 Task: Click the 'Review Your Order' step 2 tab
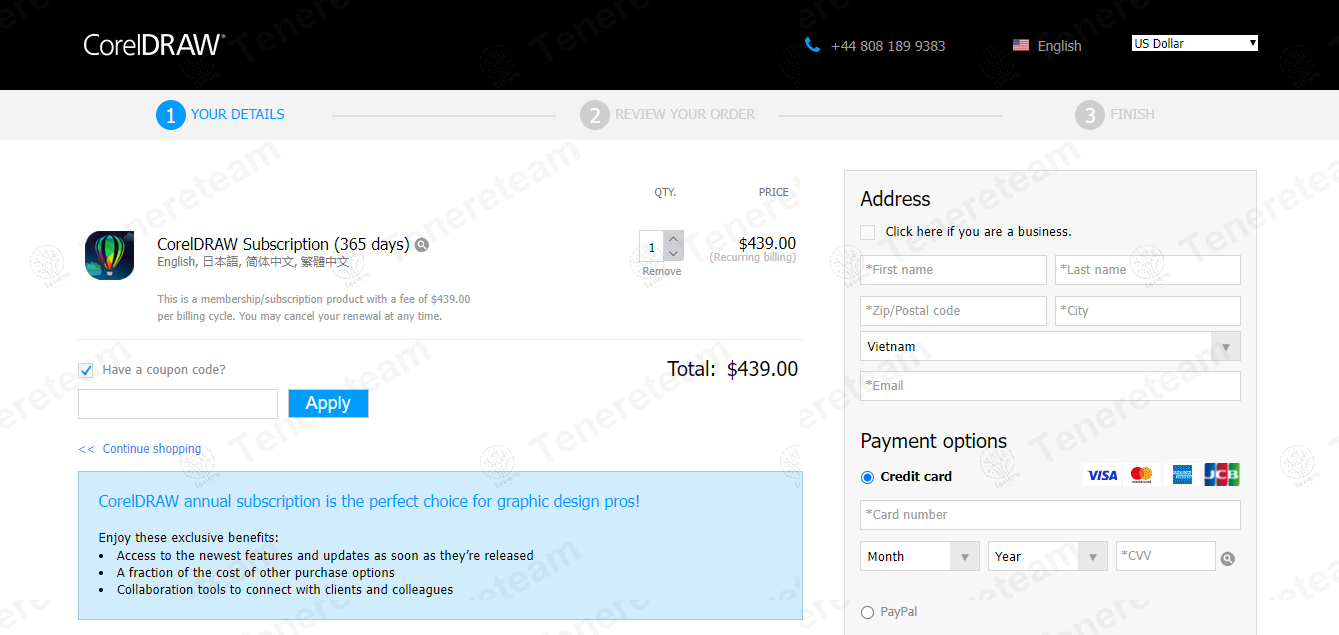tap(667, 115)
